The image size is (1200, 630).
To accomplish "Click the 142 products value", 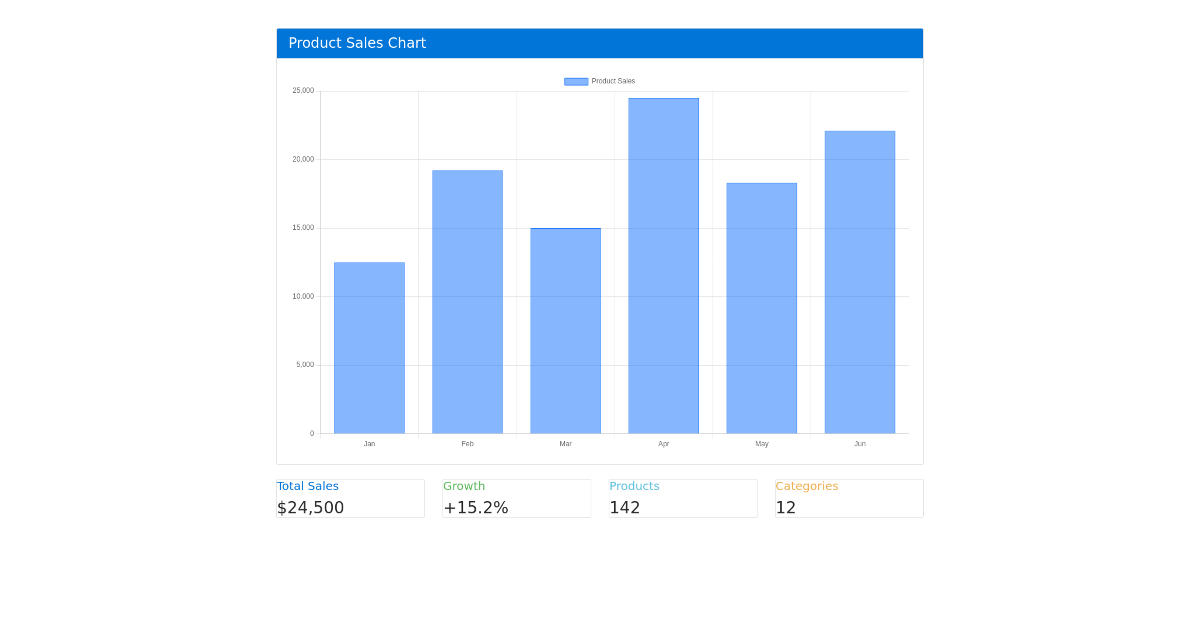I will click(625, 508).
